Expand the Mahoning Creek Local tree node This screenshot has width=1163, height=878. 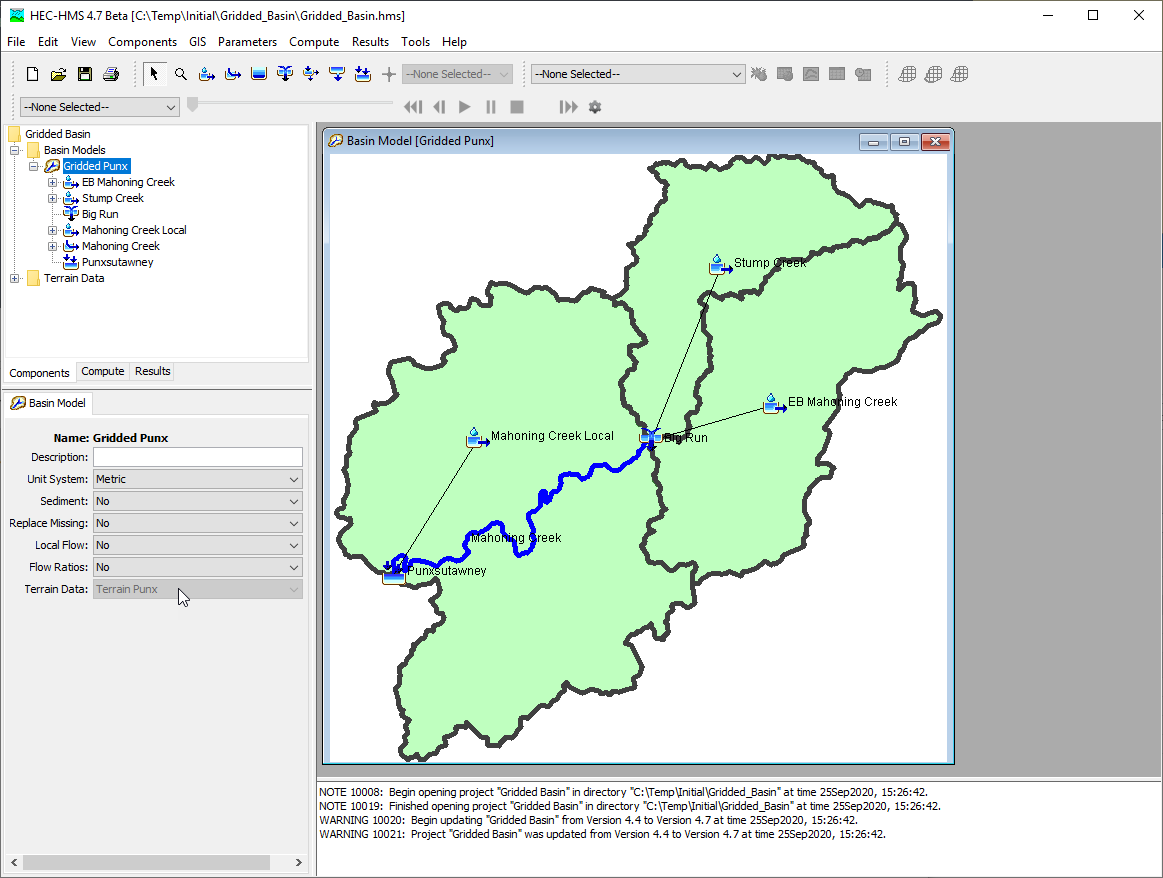point(53,231)
